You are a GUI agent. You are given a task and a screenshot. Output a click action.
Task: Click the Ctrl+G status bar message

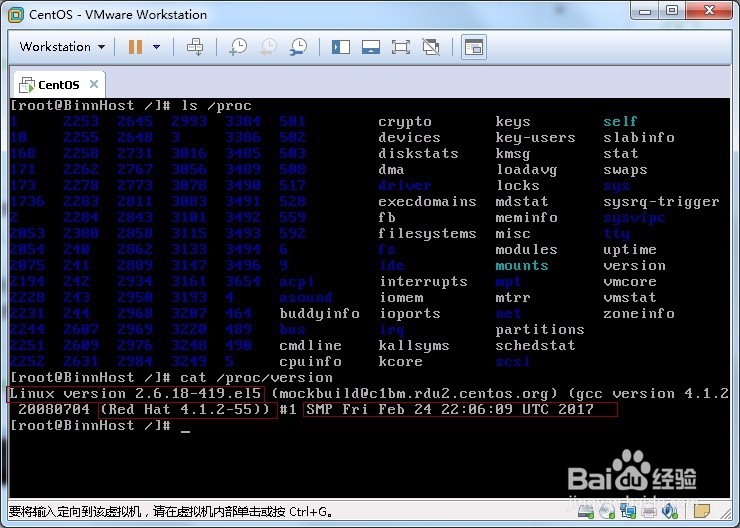pos(171,511)
